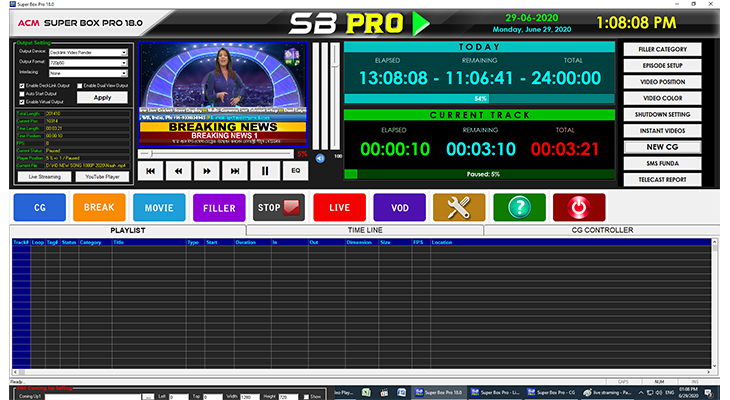Switch to the CG CONTROLLER tab

point(602,230)
